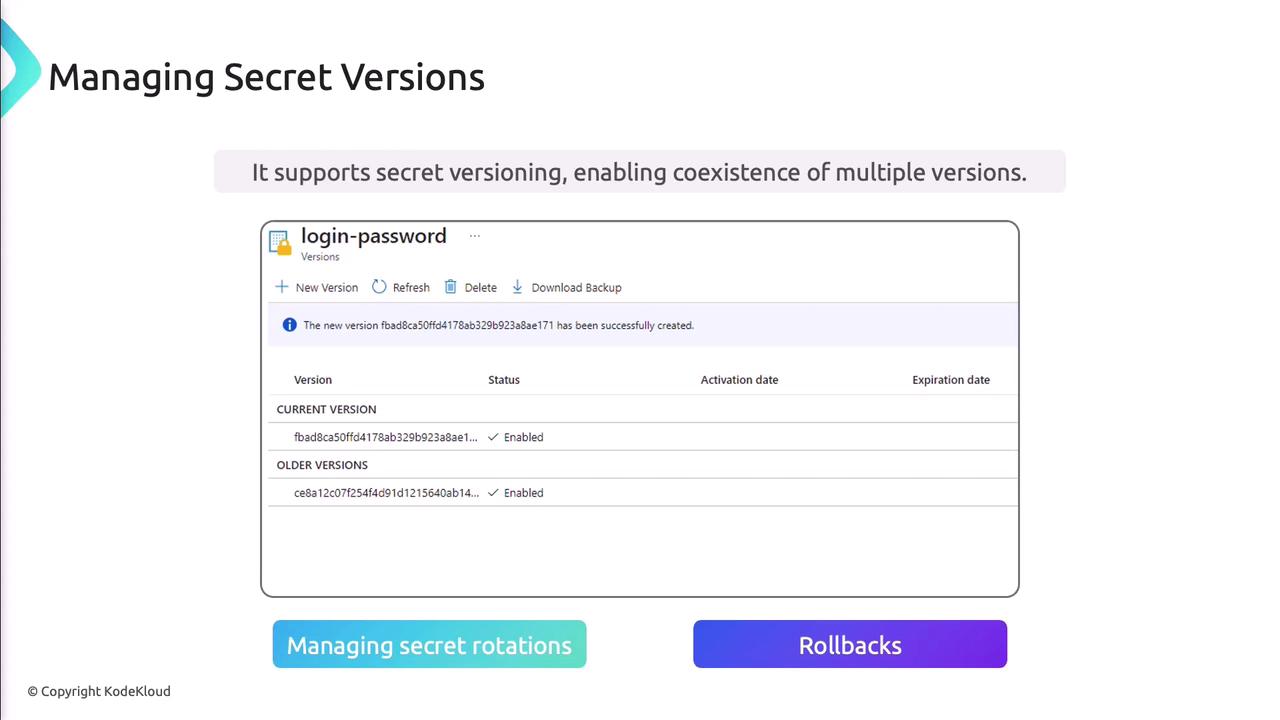Click the Managing secret rotations button

pyautogui.click(x=429, y=645)
